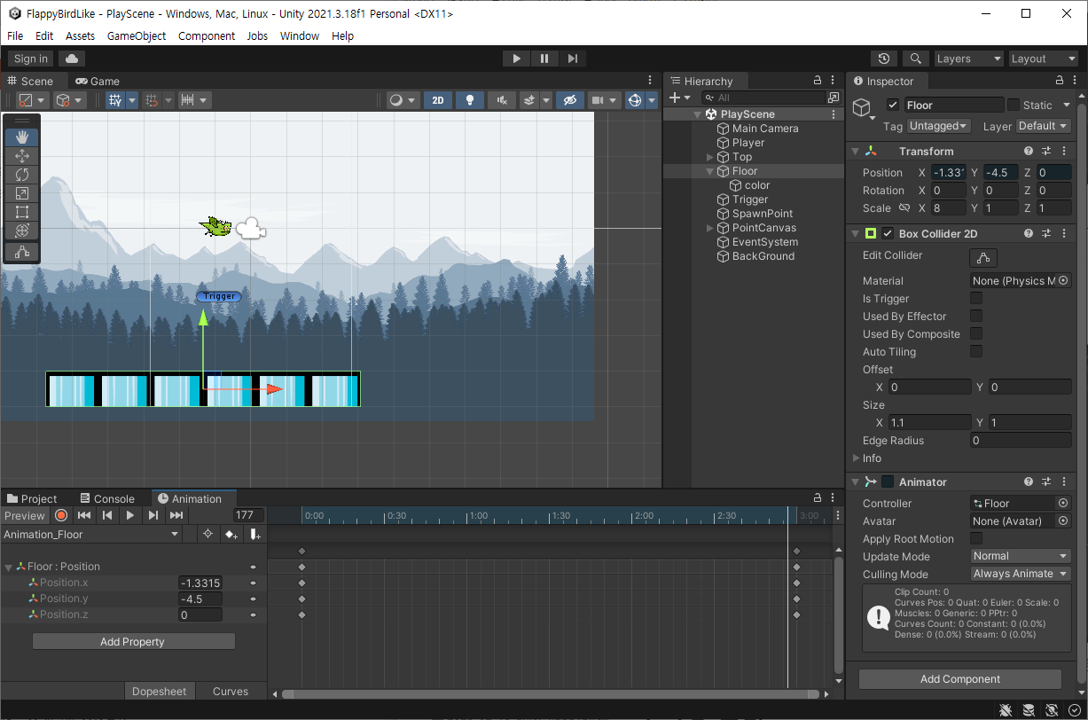Switch to the Console tab
The height and width of the screenshot is (720, 1088).
[x=108, y=499]
